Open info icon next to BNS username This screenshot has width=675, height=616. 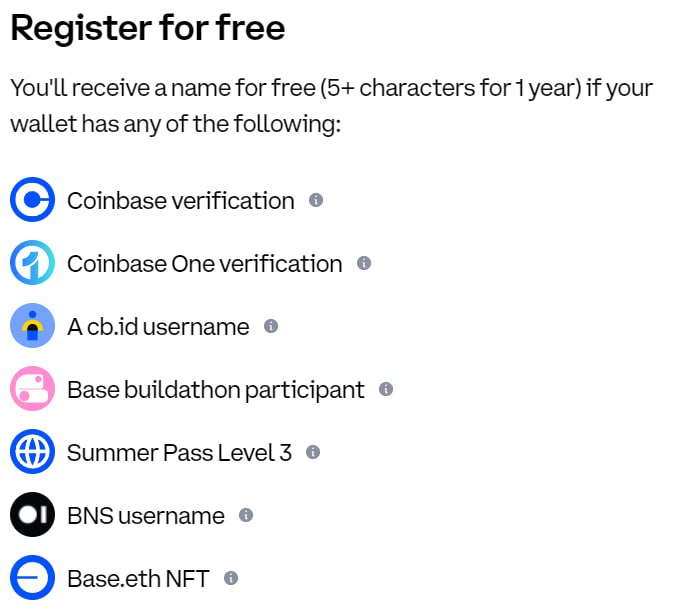(x=246, y=515)
